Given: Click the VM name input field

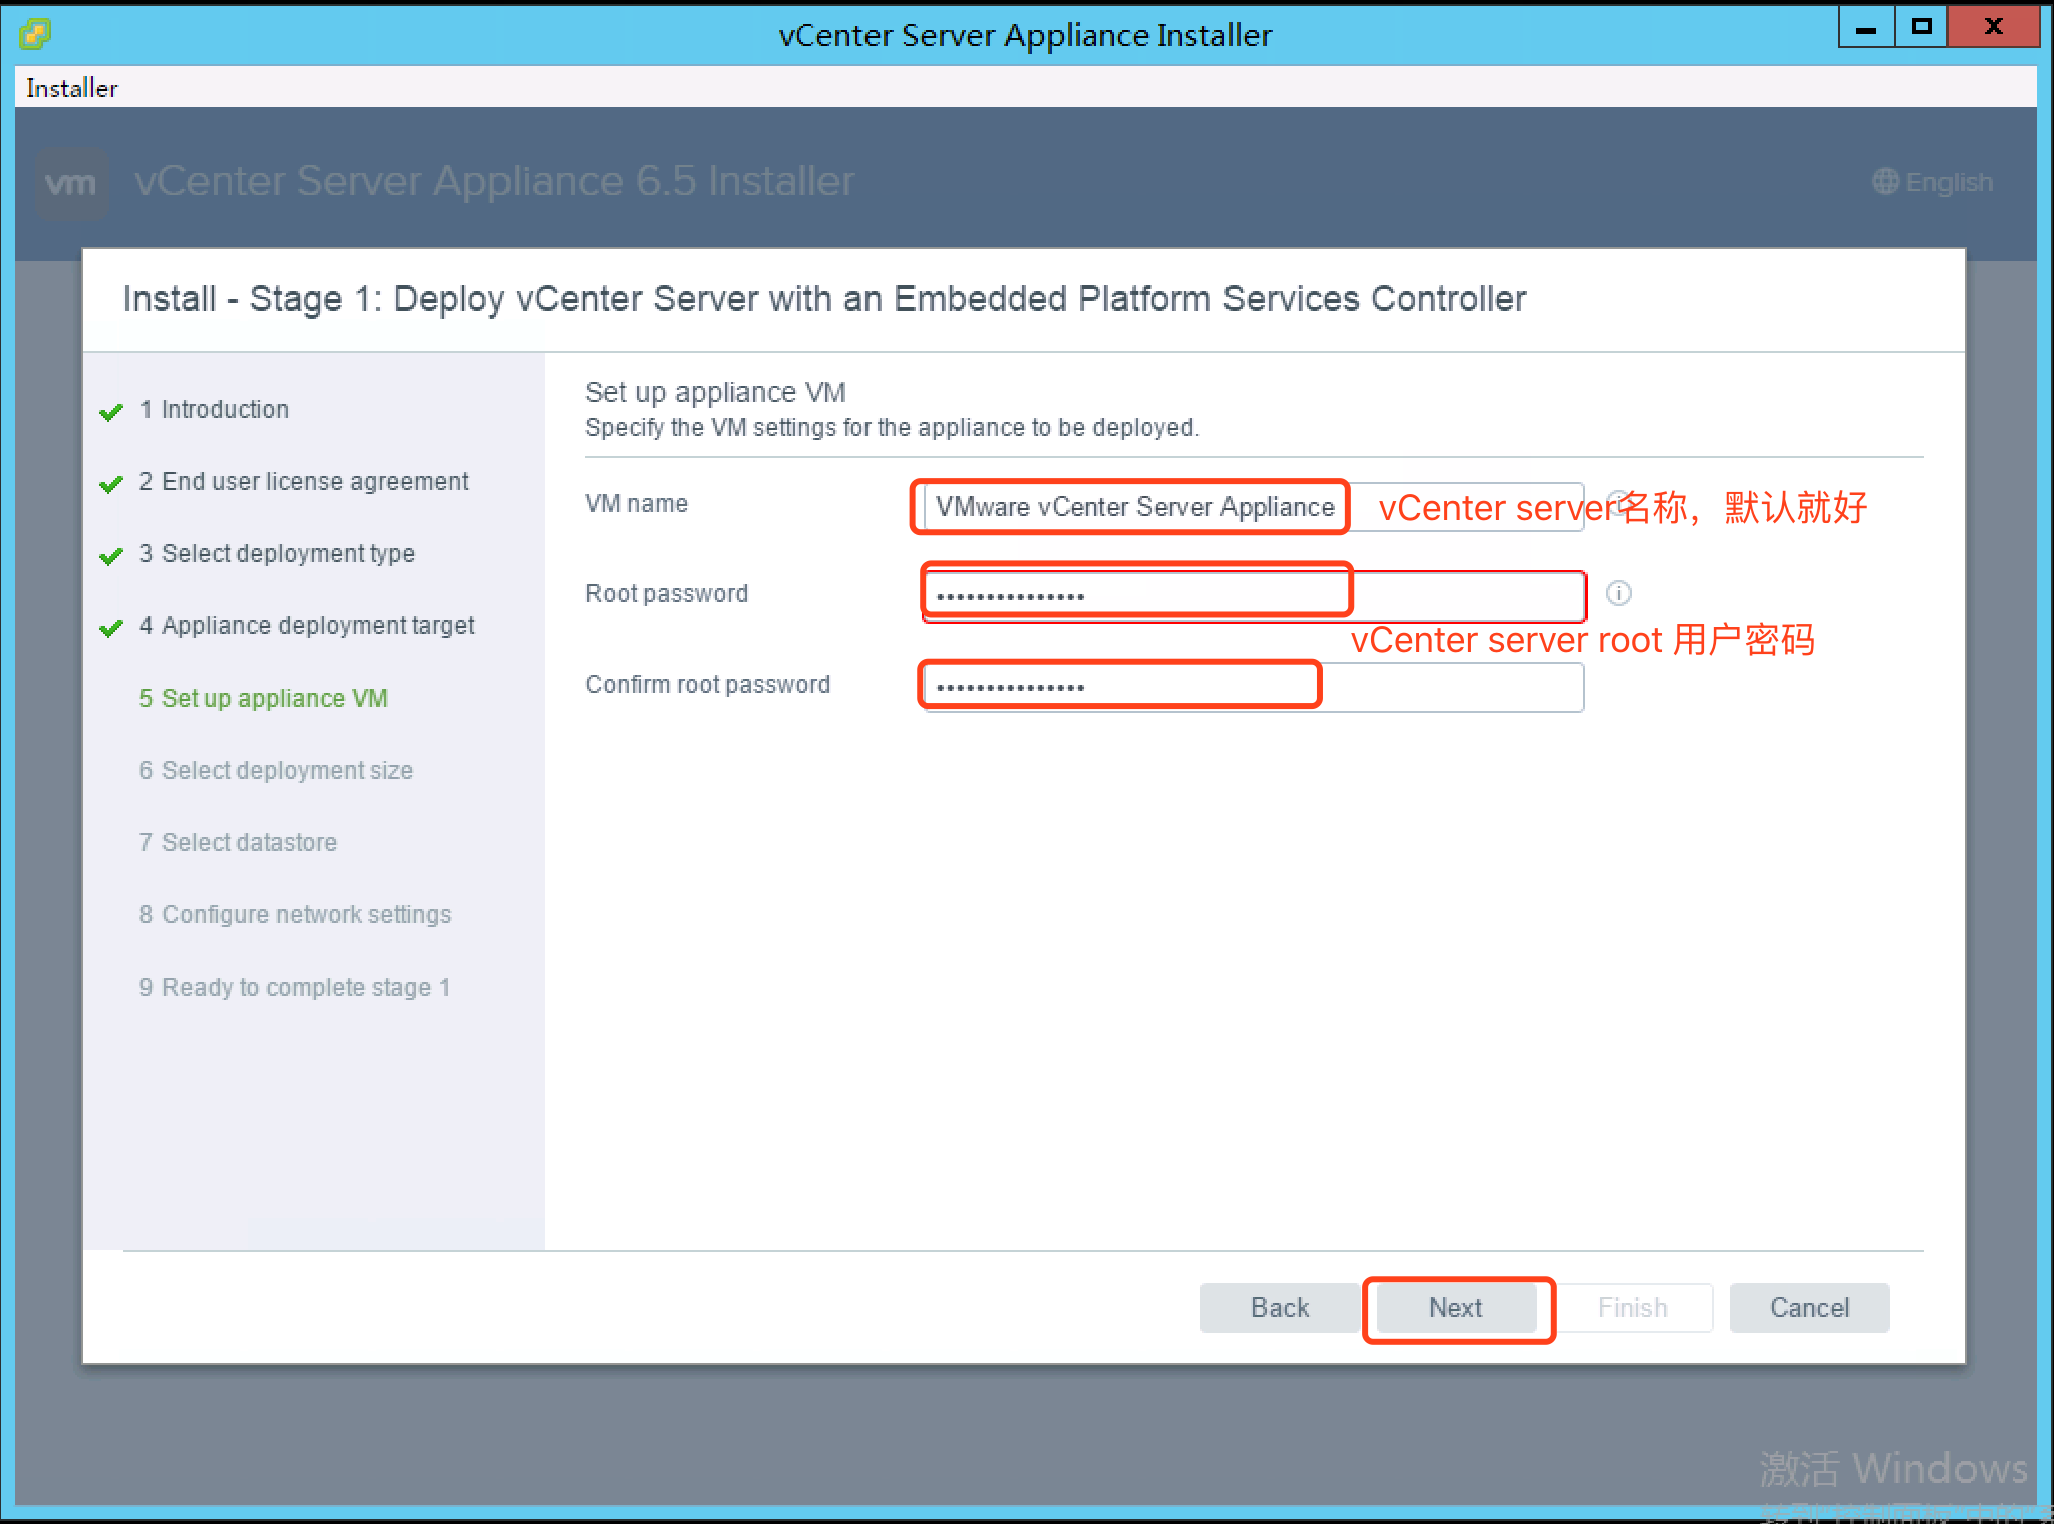Looking at the screenshot, I should 1254,507.
